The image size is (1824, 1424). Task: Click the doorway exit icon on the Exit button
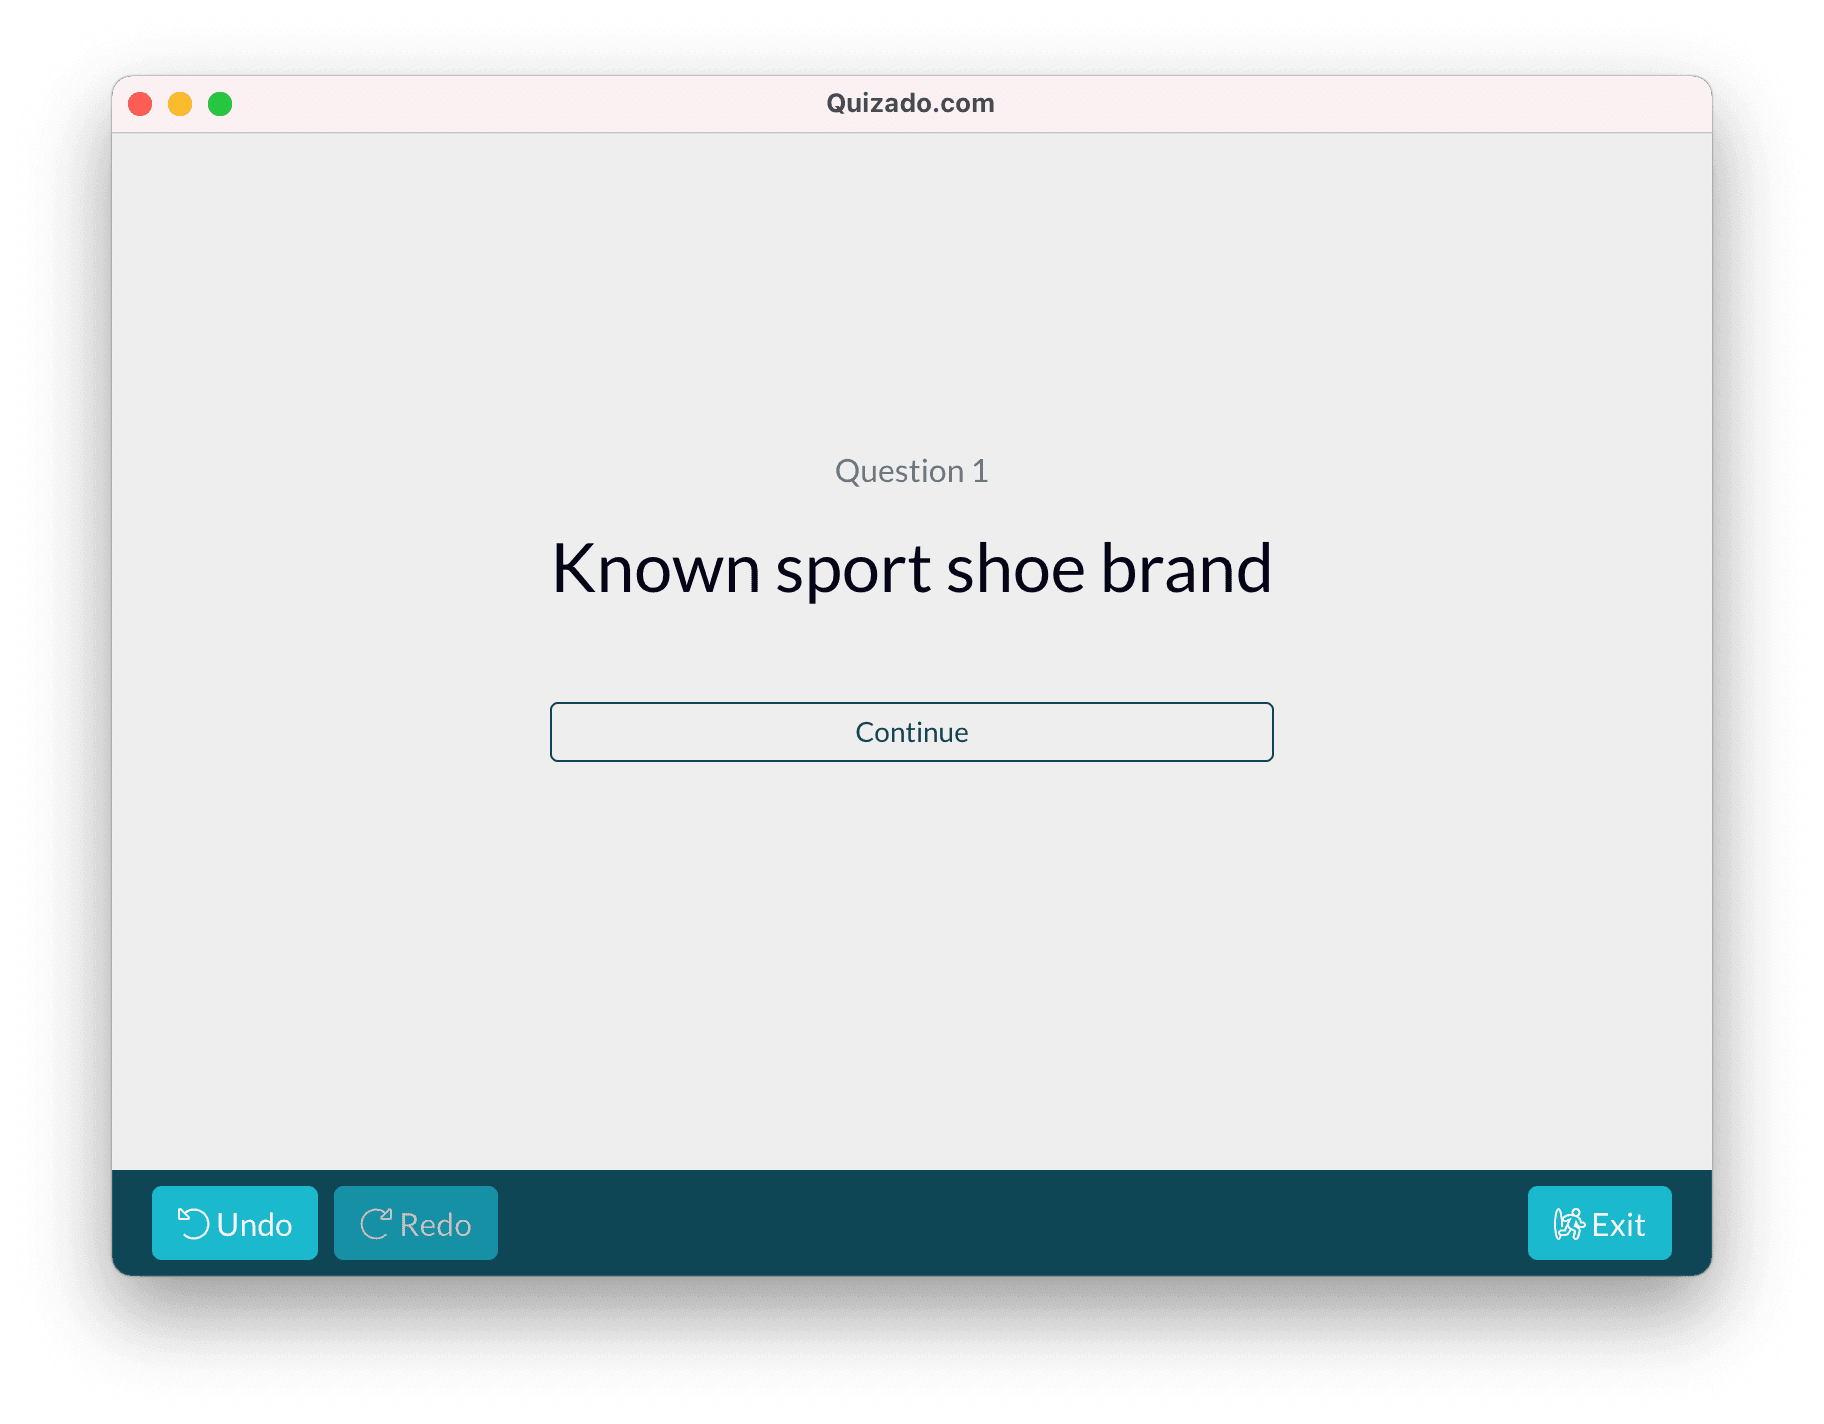coord(1568,1222)
